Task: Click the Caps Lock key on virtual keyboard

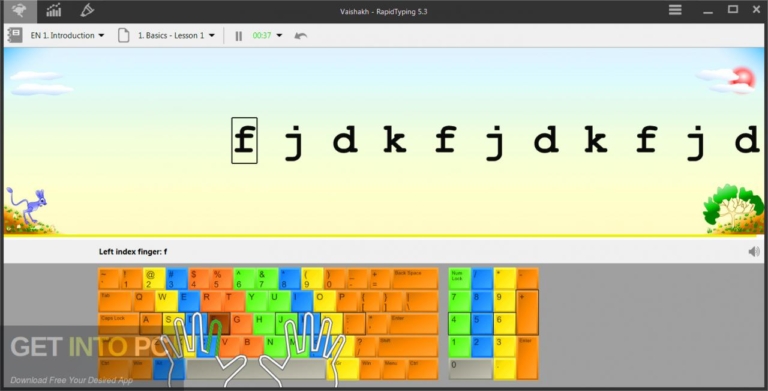Action: (119, 324)
